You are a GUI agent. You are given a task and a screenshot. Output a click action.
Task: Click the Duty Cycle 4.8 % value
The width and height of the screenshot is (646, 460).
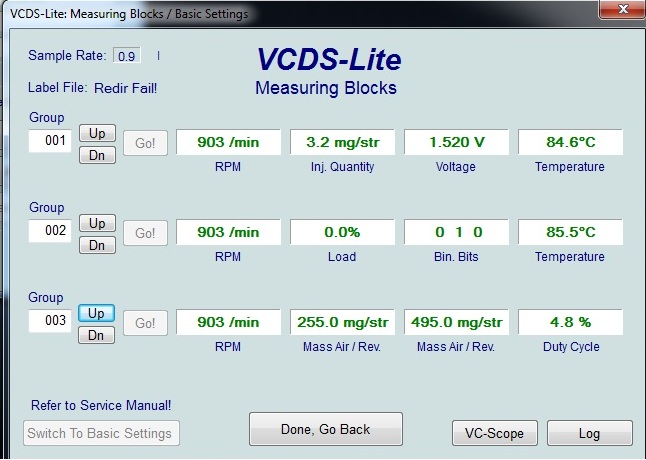(570, 322)
